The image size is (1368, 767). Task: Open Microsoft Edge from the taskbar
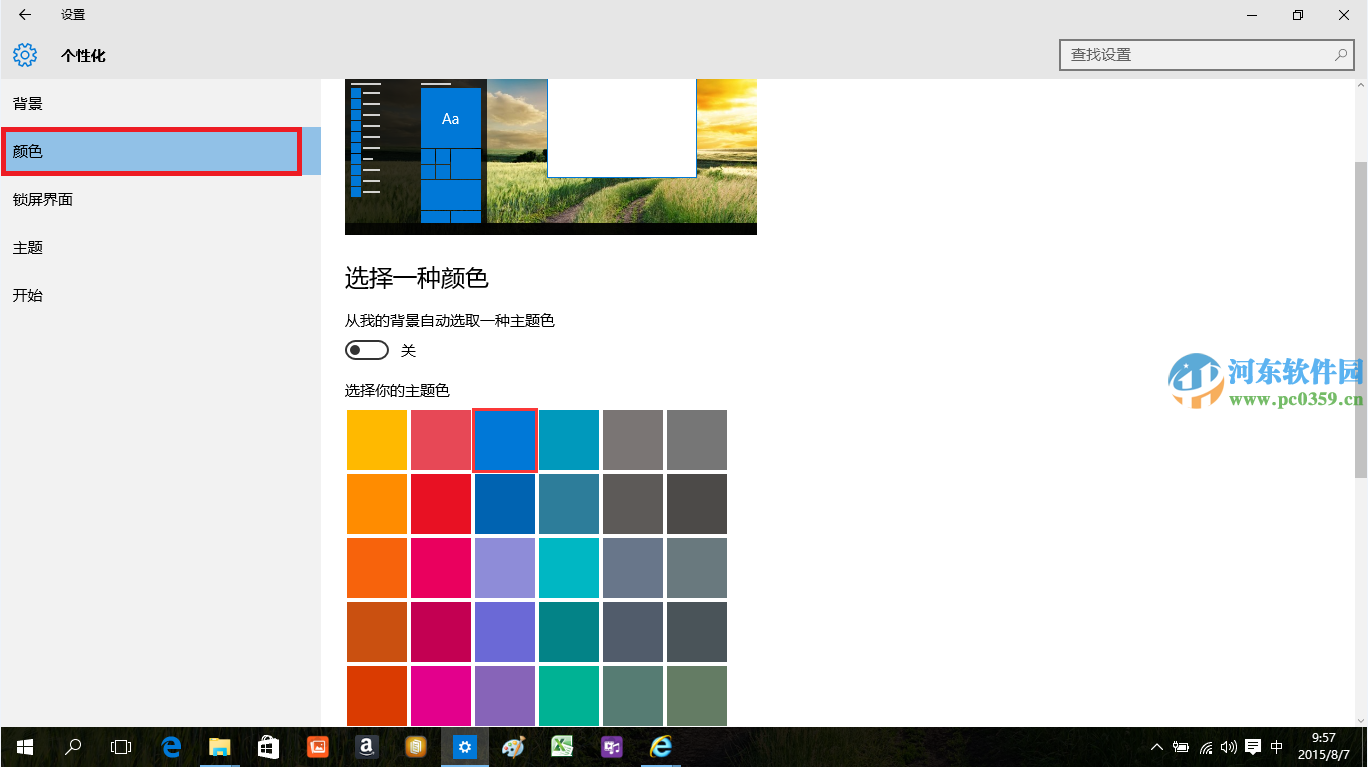171,746
